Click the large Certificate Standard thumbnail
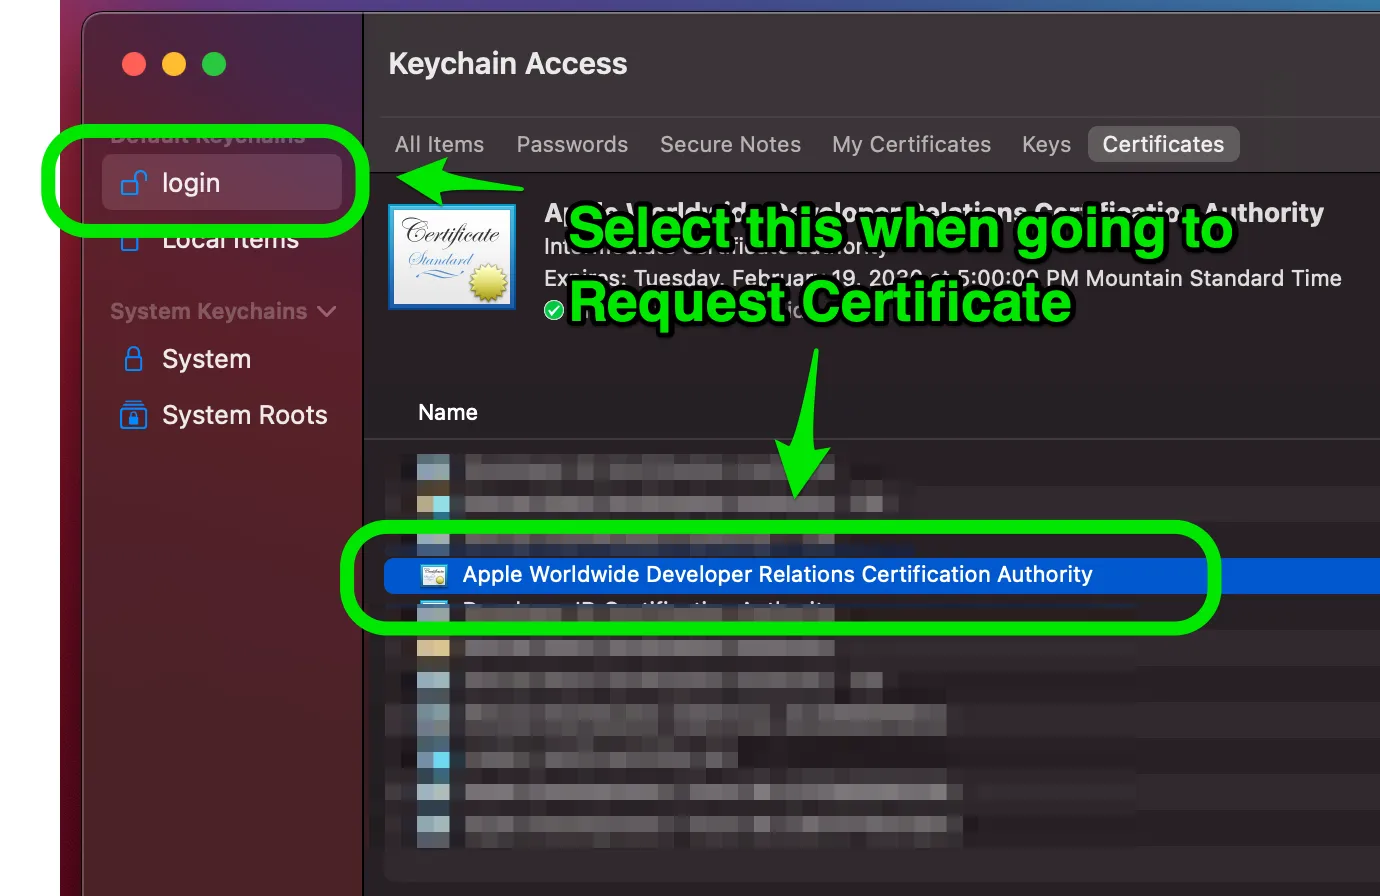 click(452, 256)
